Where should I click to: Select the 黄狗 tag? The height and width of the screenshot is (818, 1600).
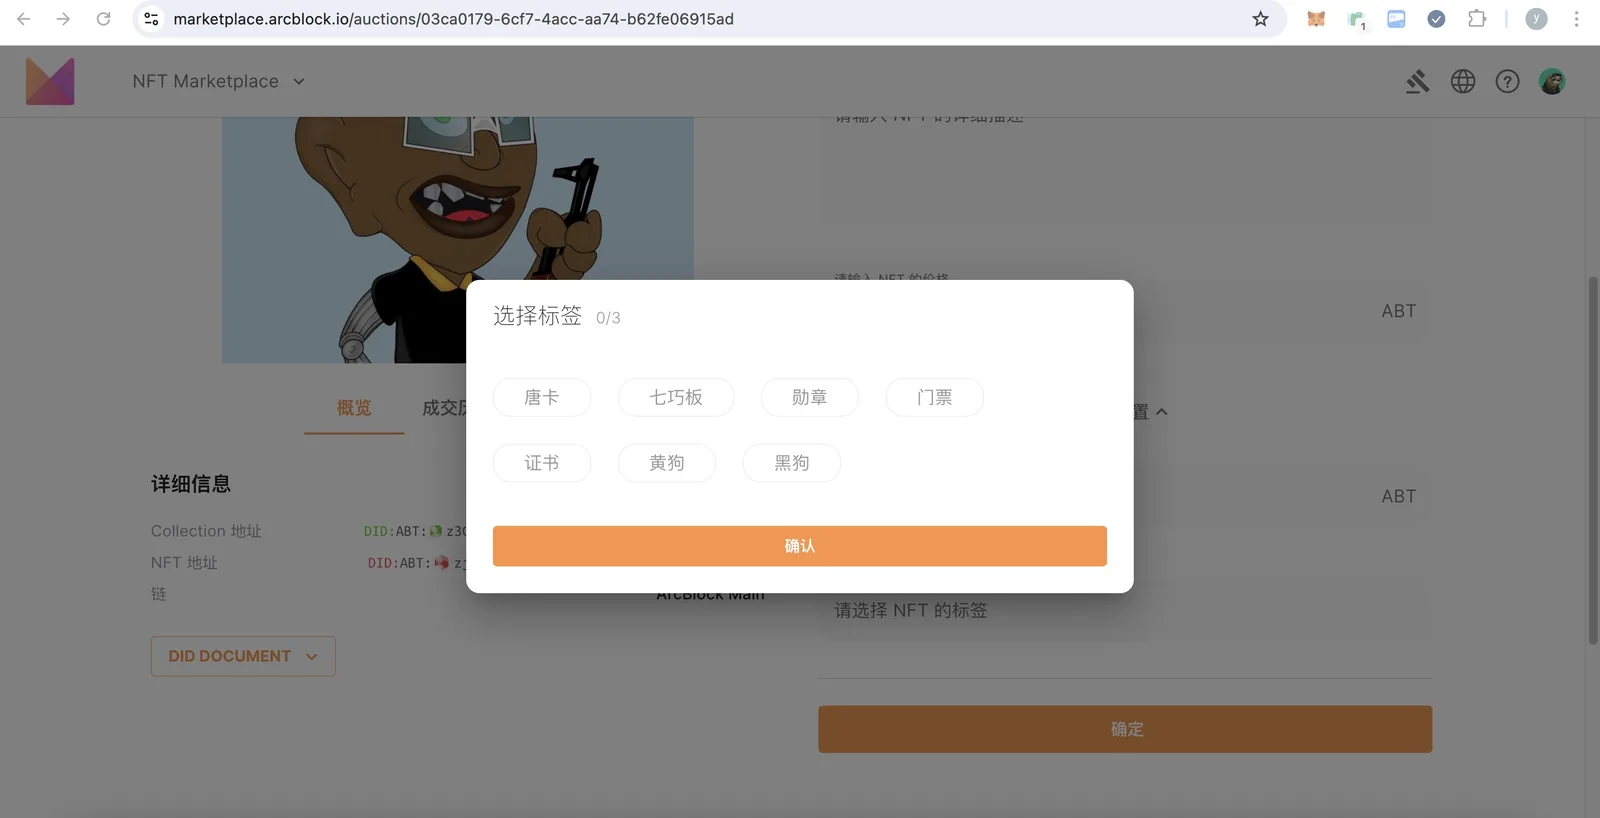[667, 463]
